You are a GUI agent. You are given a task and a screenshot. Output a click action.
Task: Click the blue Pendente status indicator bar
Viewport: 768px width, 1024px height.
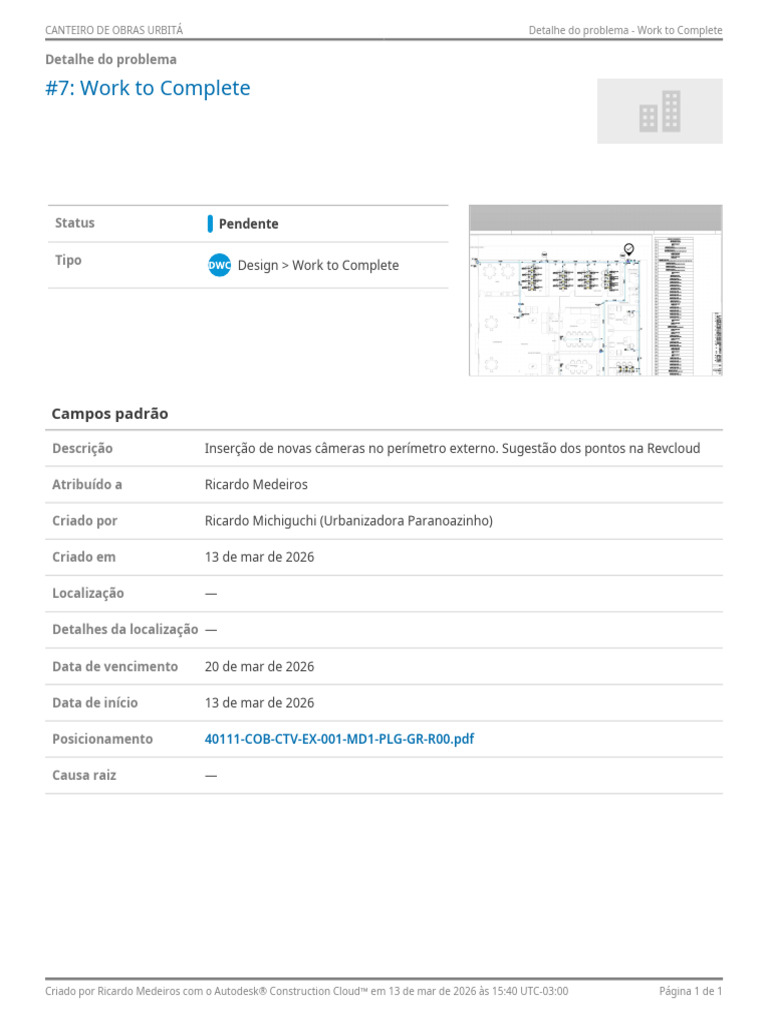[x=210, y=224]
